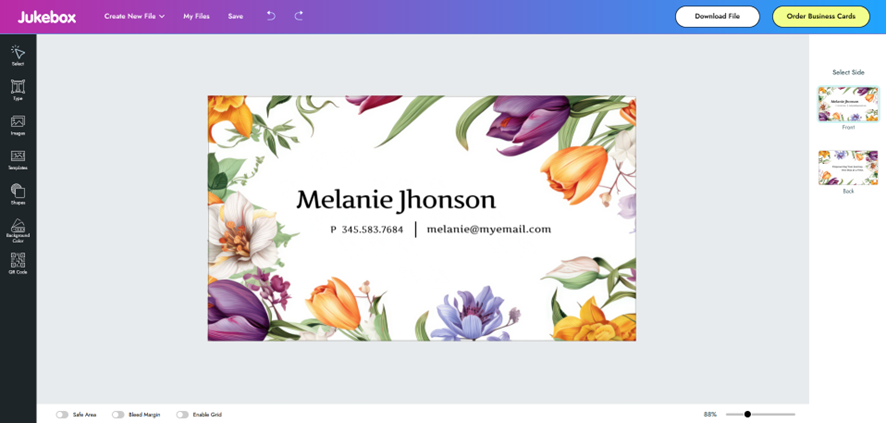Enable the Bleed Margin toggle
This screenshot has height=423, width=886.
tap(118, 414)
